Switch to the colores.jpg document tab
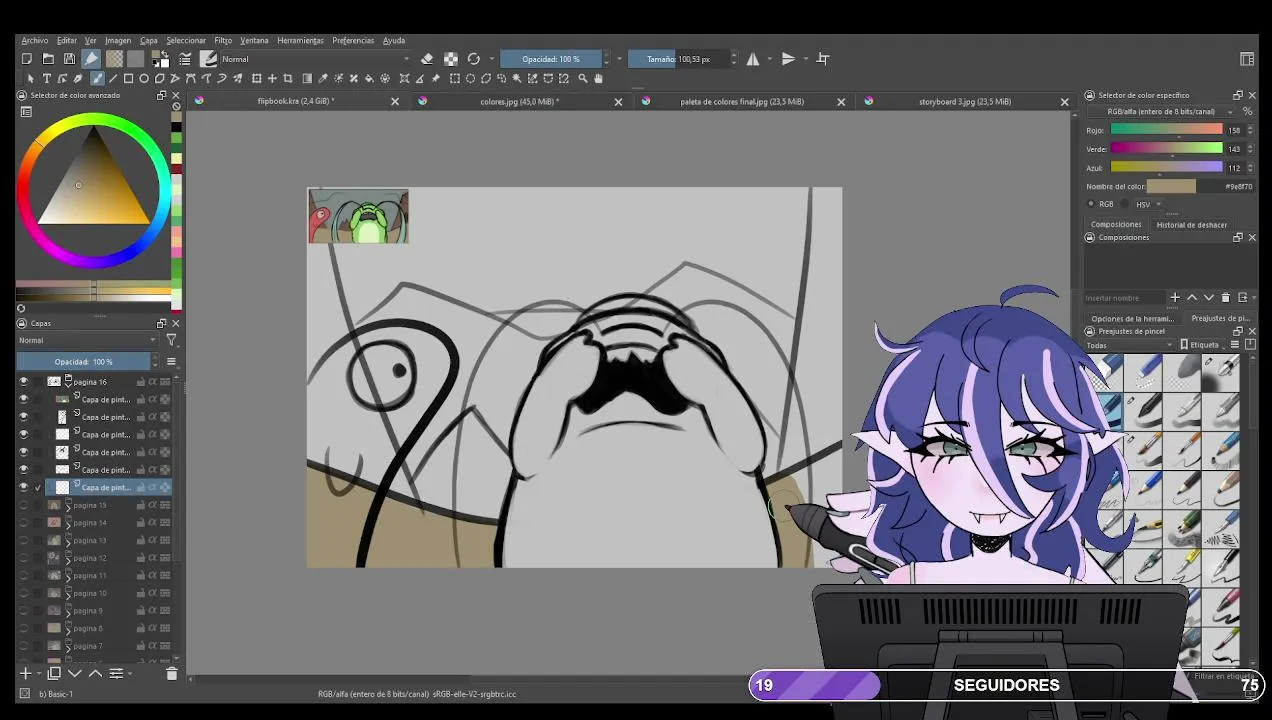Viewport: 1272px width, 720px height. (x=520, y=101)
